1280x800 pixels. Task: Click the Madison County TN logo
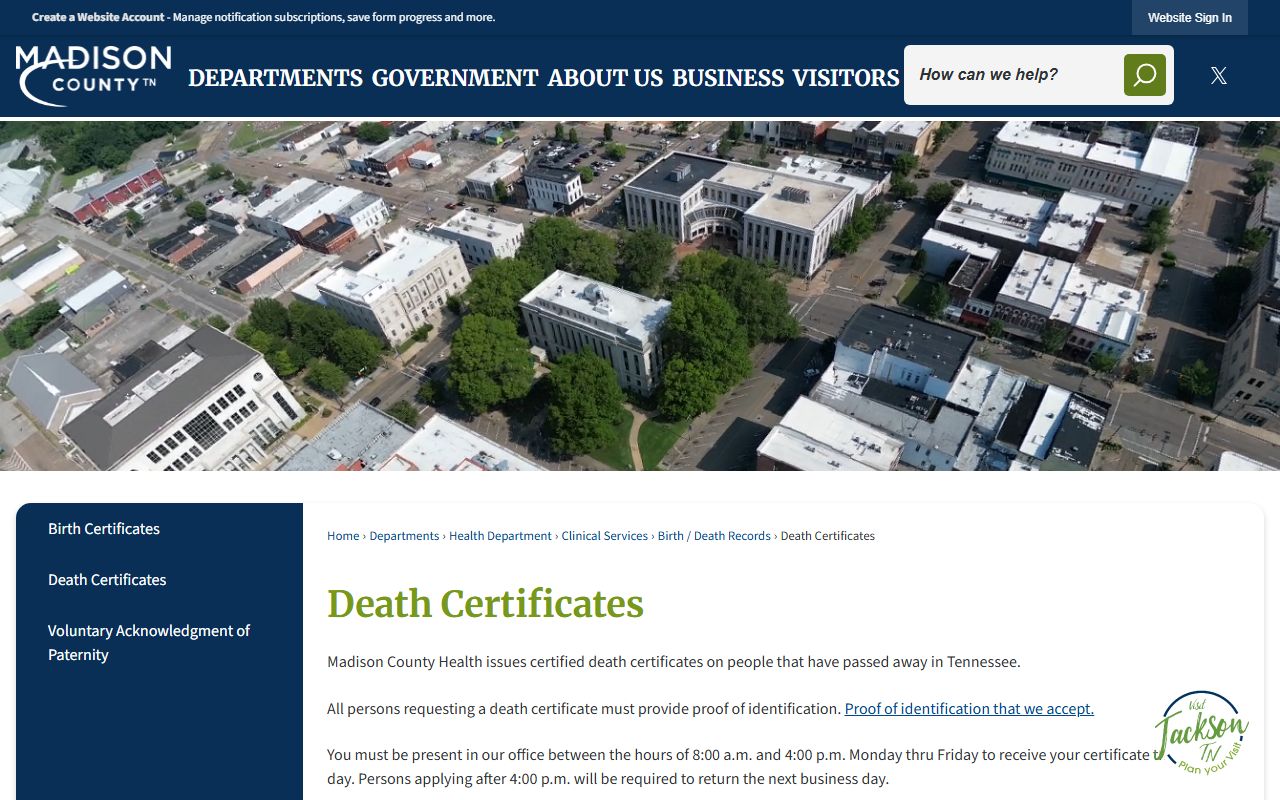[x=93, y=76]
